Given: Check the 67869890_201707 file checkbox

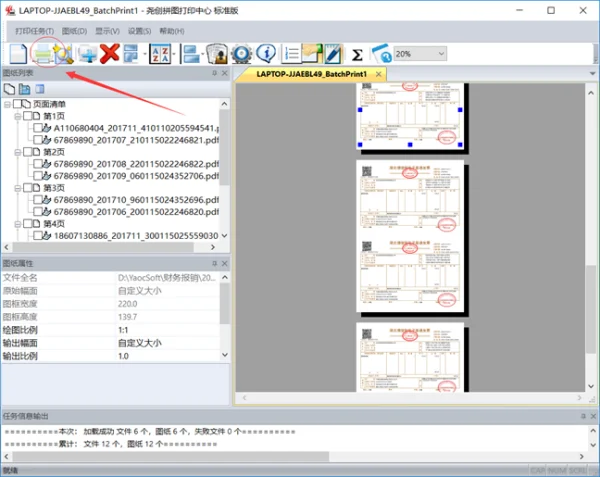Looking at the screenshot, I should 38,140.
